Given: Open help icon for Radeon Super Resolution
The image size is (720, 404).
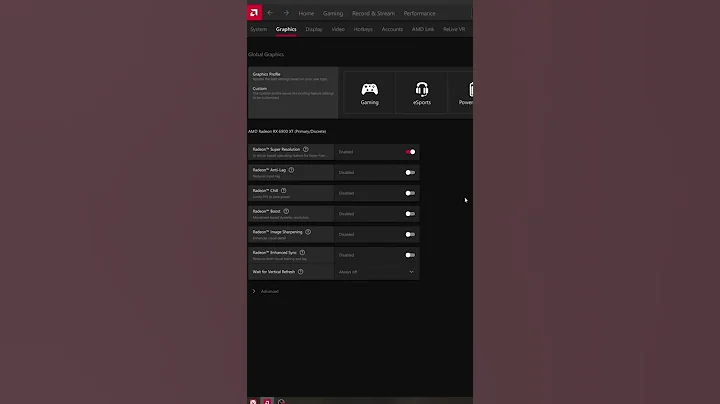Looking at the screenshot, I should (x=306, y=149).
